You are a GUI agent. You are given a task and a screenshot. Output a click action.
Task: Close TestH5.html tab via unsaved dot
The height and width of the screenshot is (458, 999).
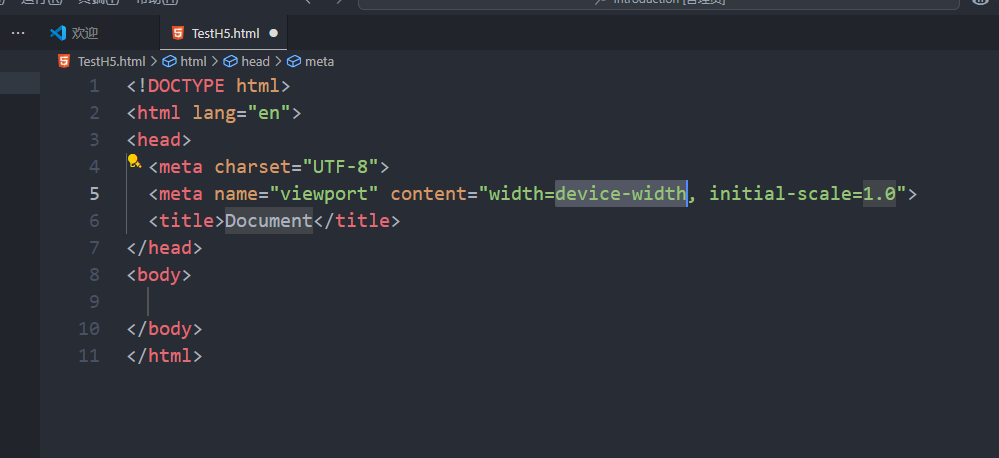273,33
